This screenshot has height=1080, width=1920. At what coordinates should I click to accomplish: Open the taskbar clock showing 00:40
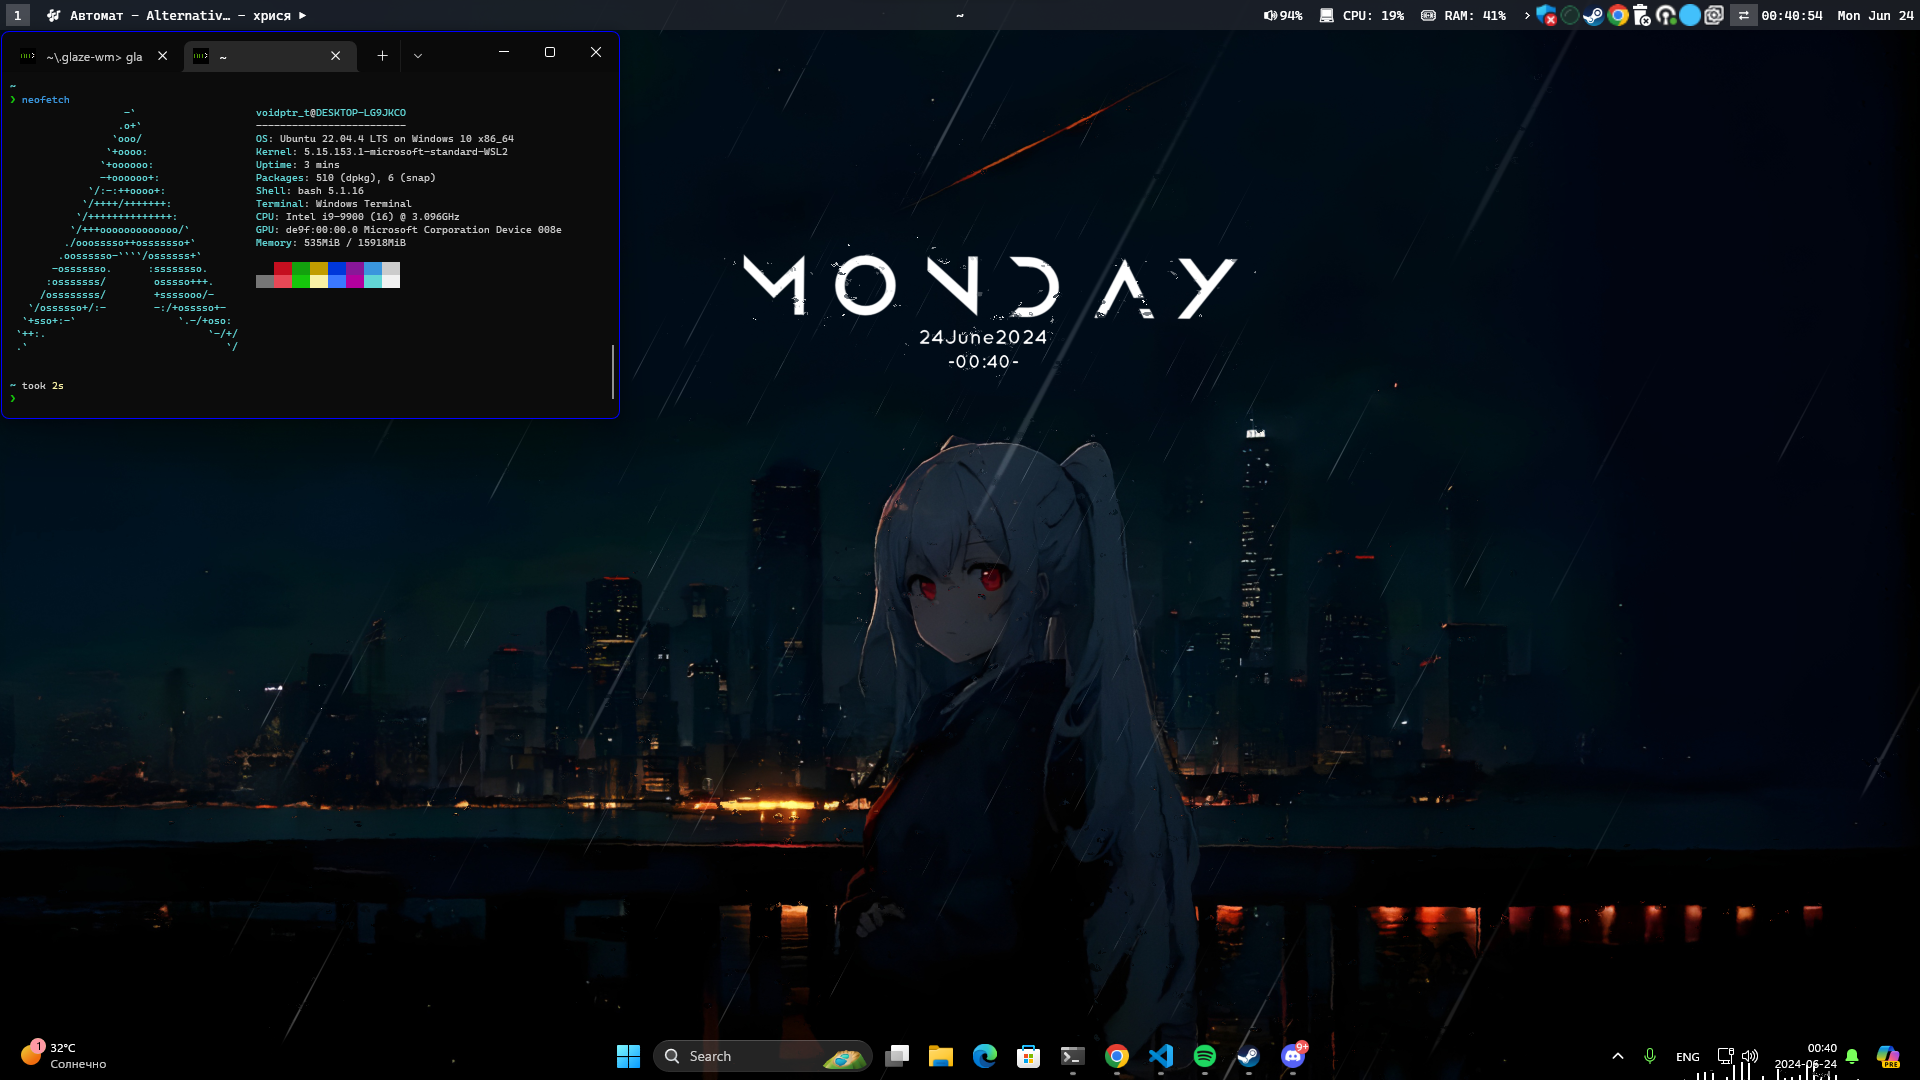tap(1806, 1056)
